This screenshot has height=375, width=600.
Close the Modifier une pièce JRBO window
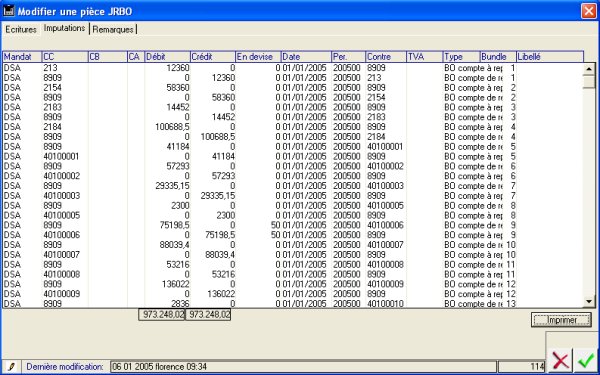pos(589,11)
